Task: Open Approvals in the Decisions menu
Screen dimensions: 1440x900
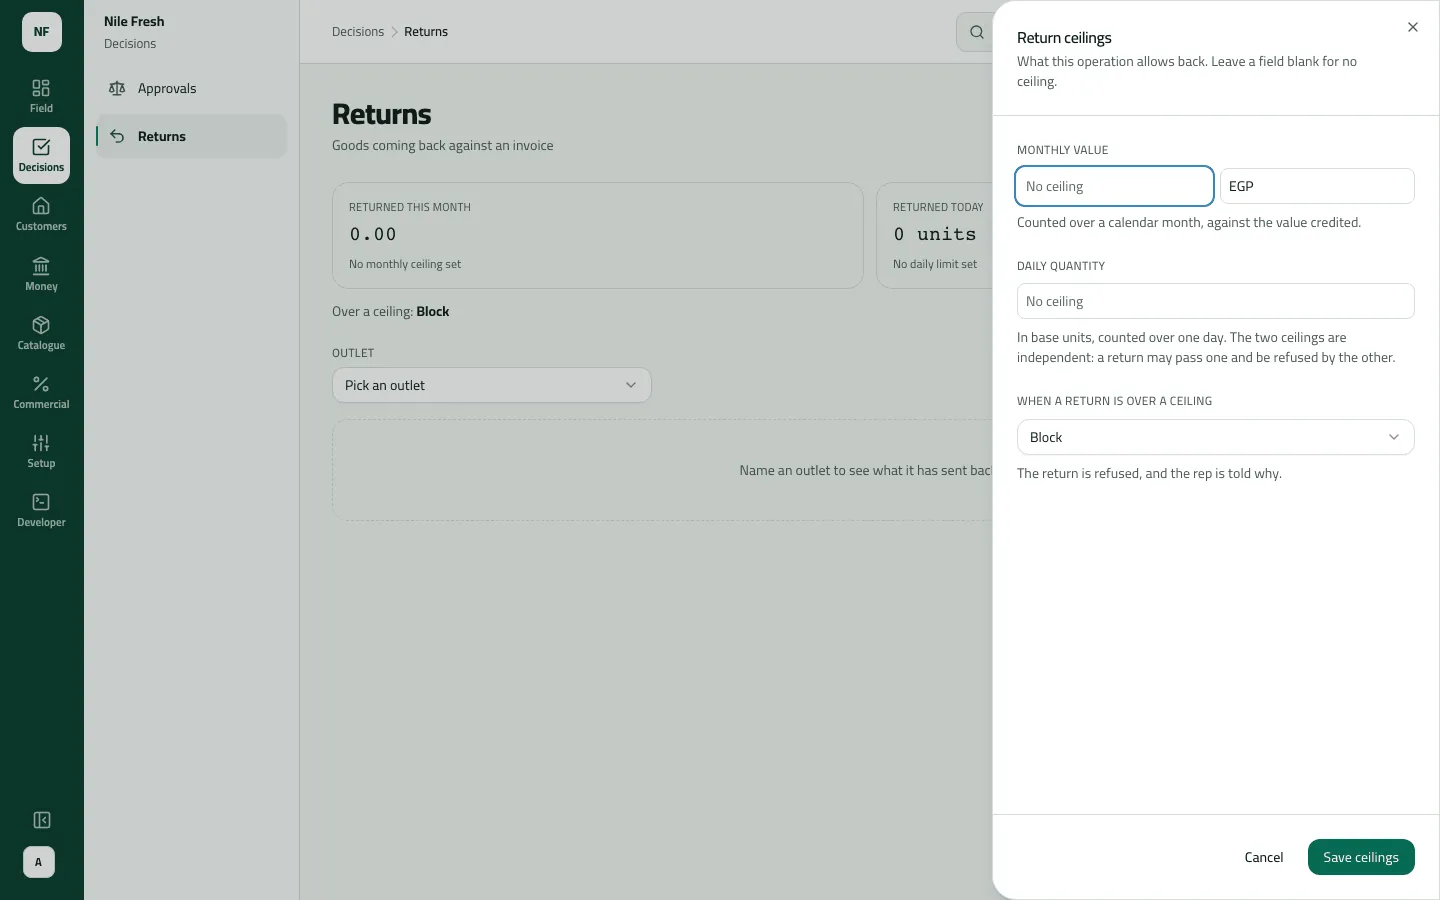Action: 191,88
